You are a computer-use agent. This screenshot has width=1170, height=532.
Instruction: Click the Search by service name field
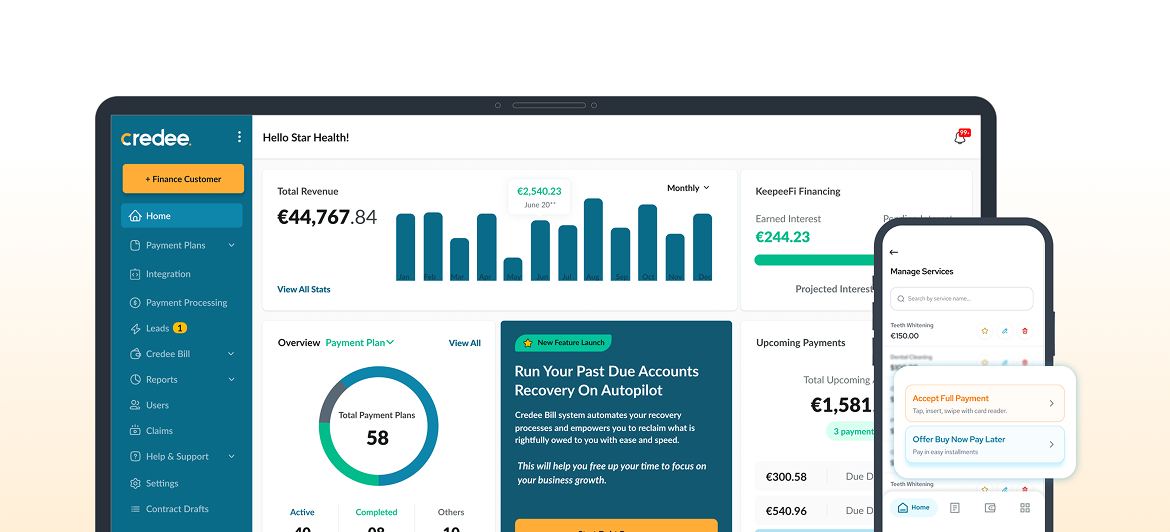[961, 298]
